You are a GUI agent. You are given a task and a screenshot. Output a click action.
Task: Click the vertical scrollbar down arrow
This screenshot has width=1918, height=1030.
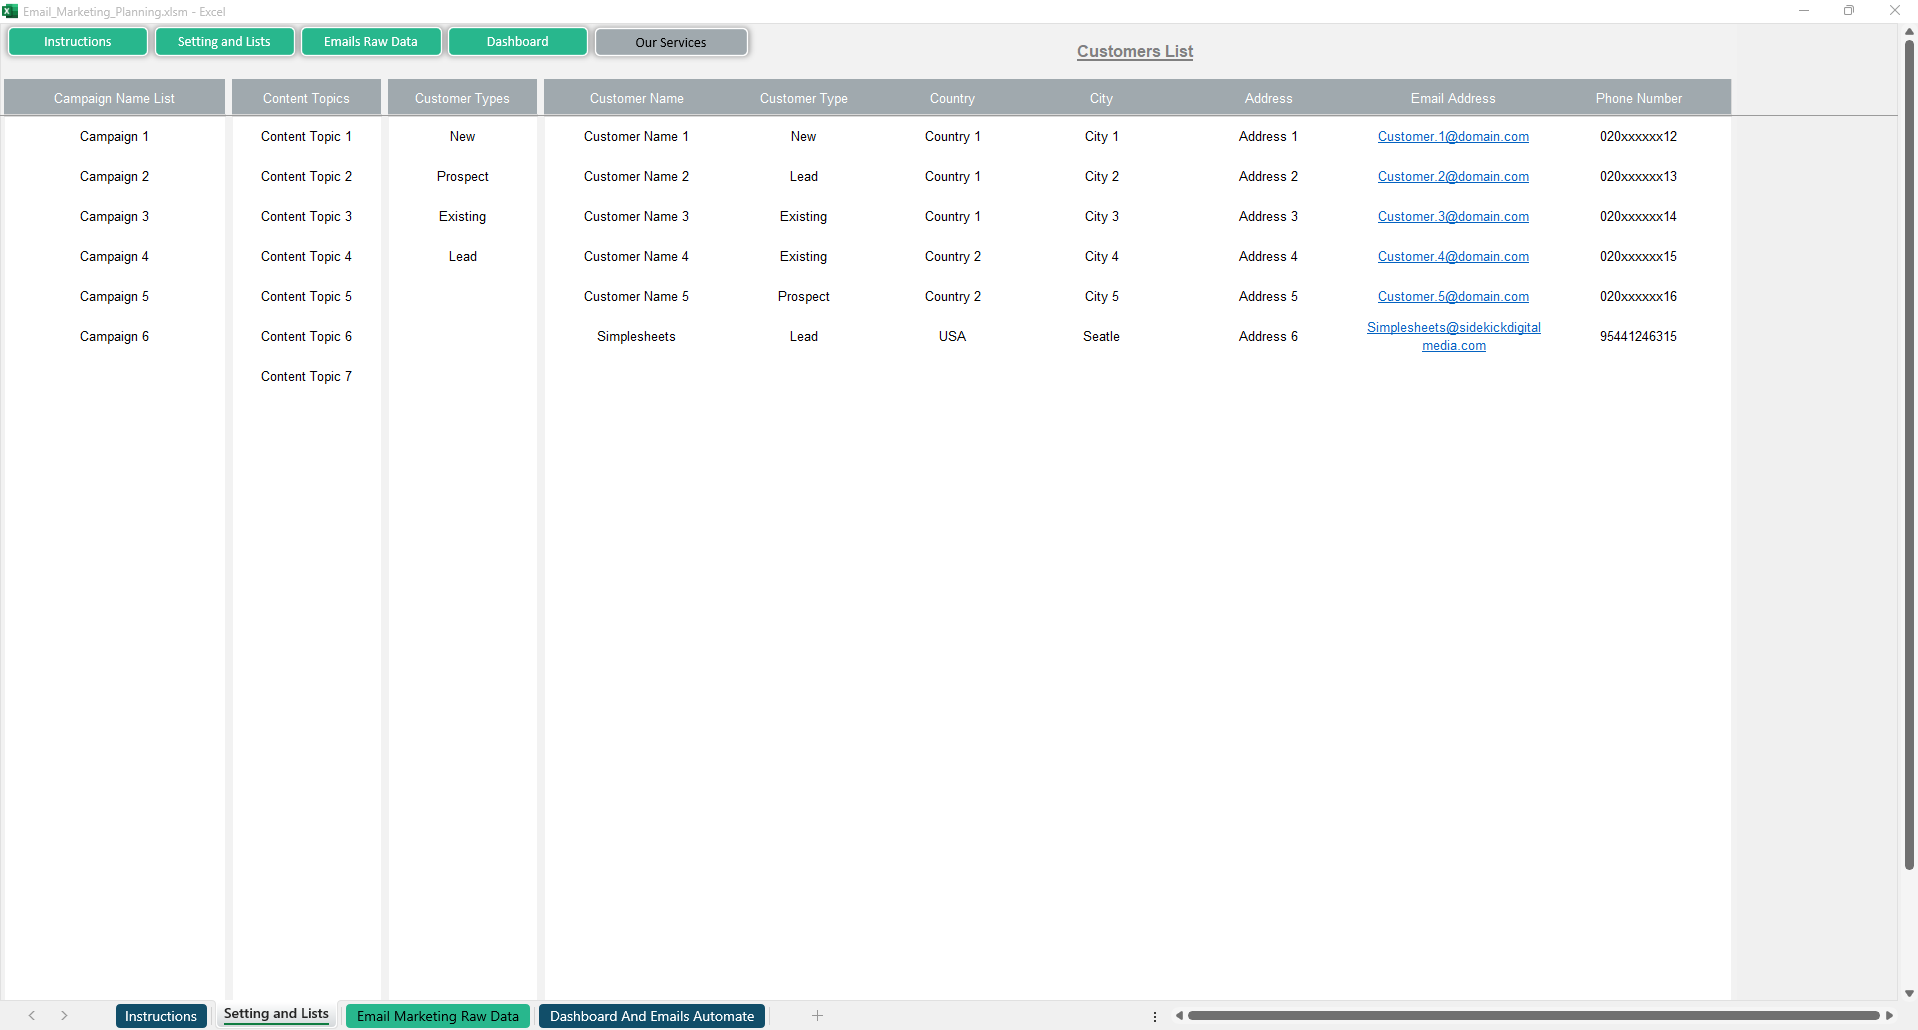1909,993
